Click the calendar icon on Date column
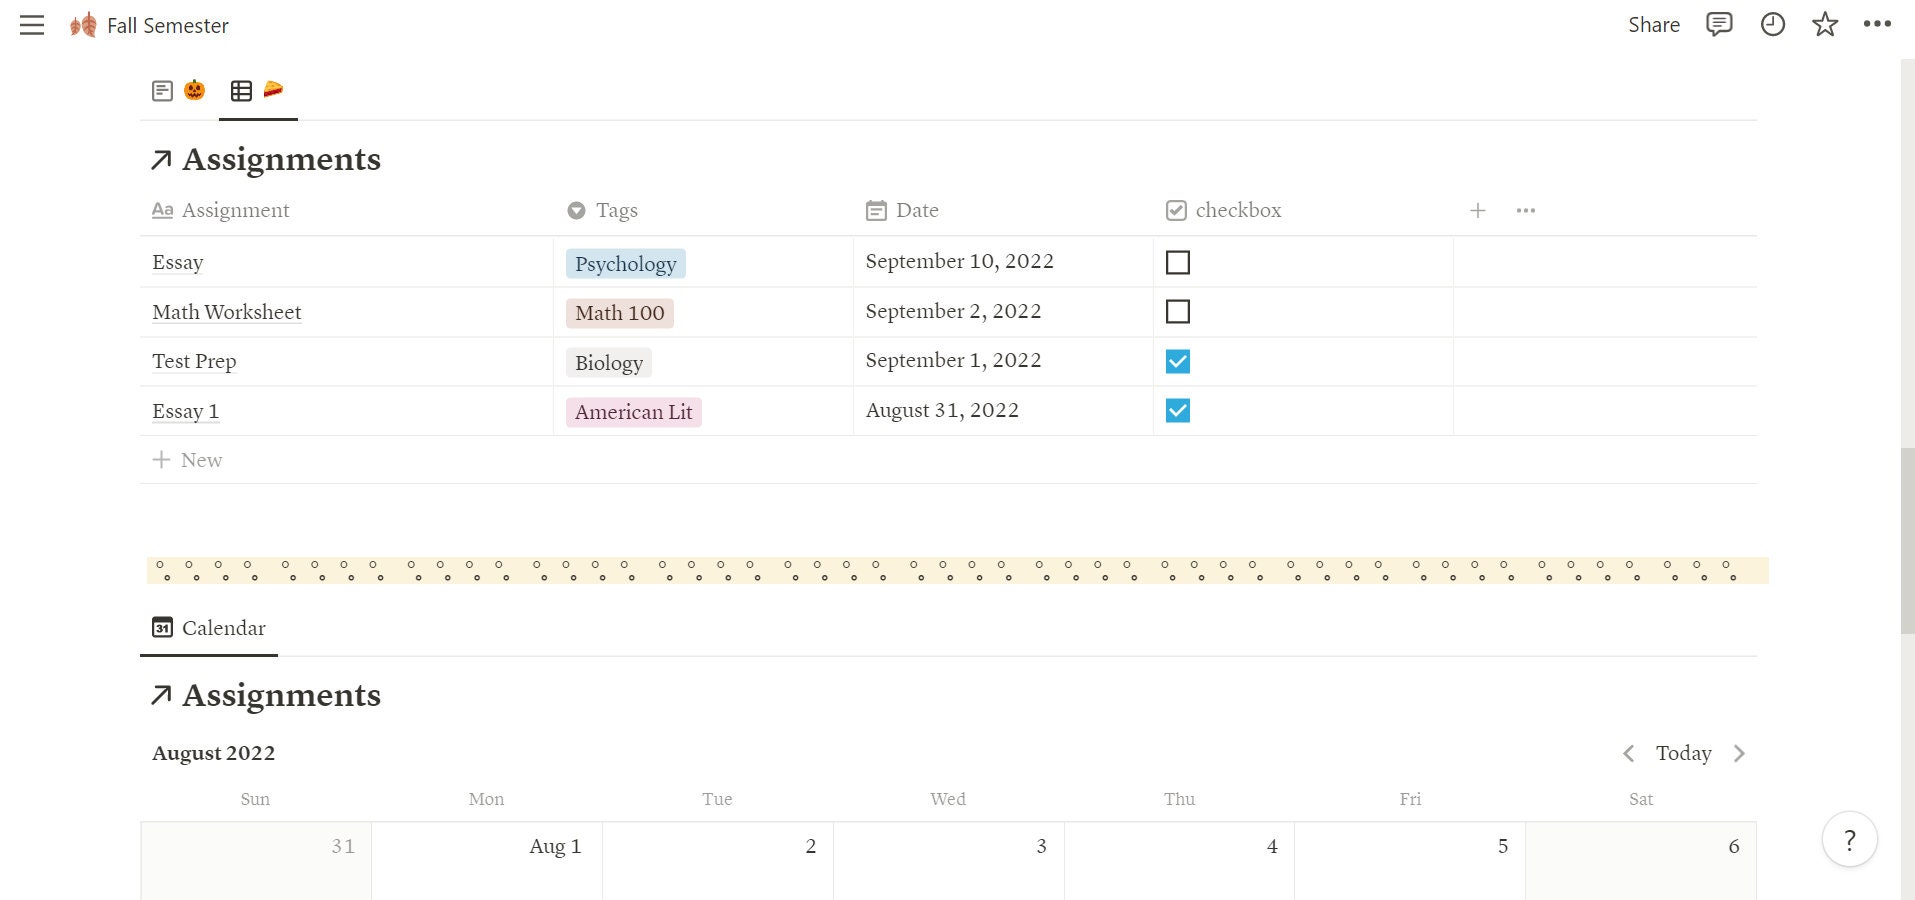The height and width of the screenshot is (900, 1915). pos(876,210)
